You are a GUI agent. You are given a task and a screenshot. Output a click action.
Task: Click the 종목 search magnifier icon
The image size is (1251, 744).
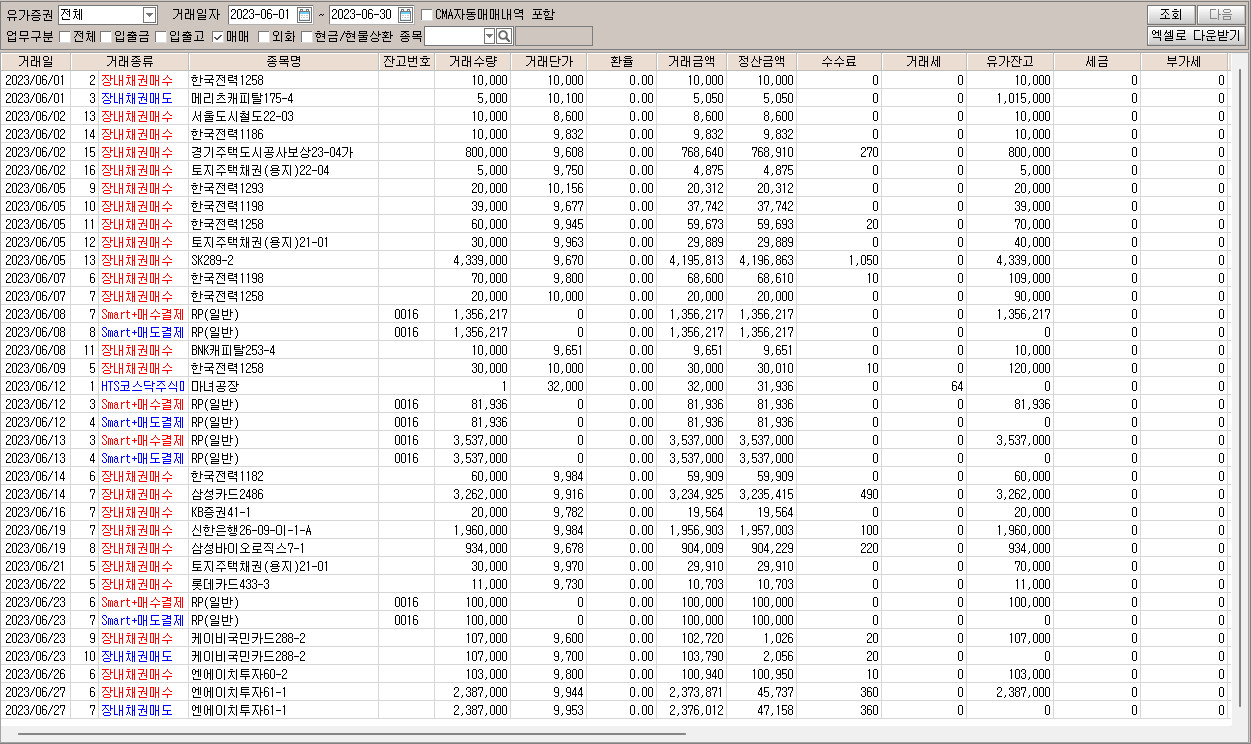[x=504, y=37]
